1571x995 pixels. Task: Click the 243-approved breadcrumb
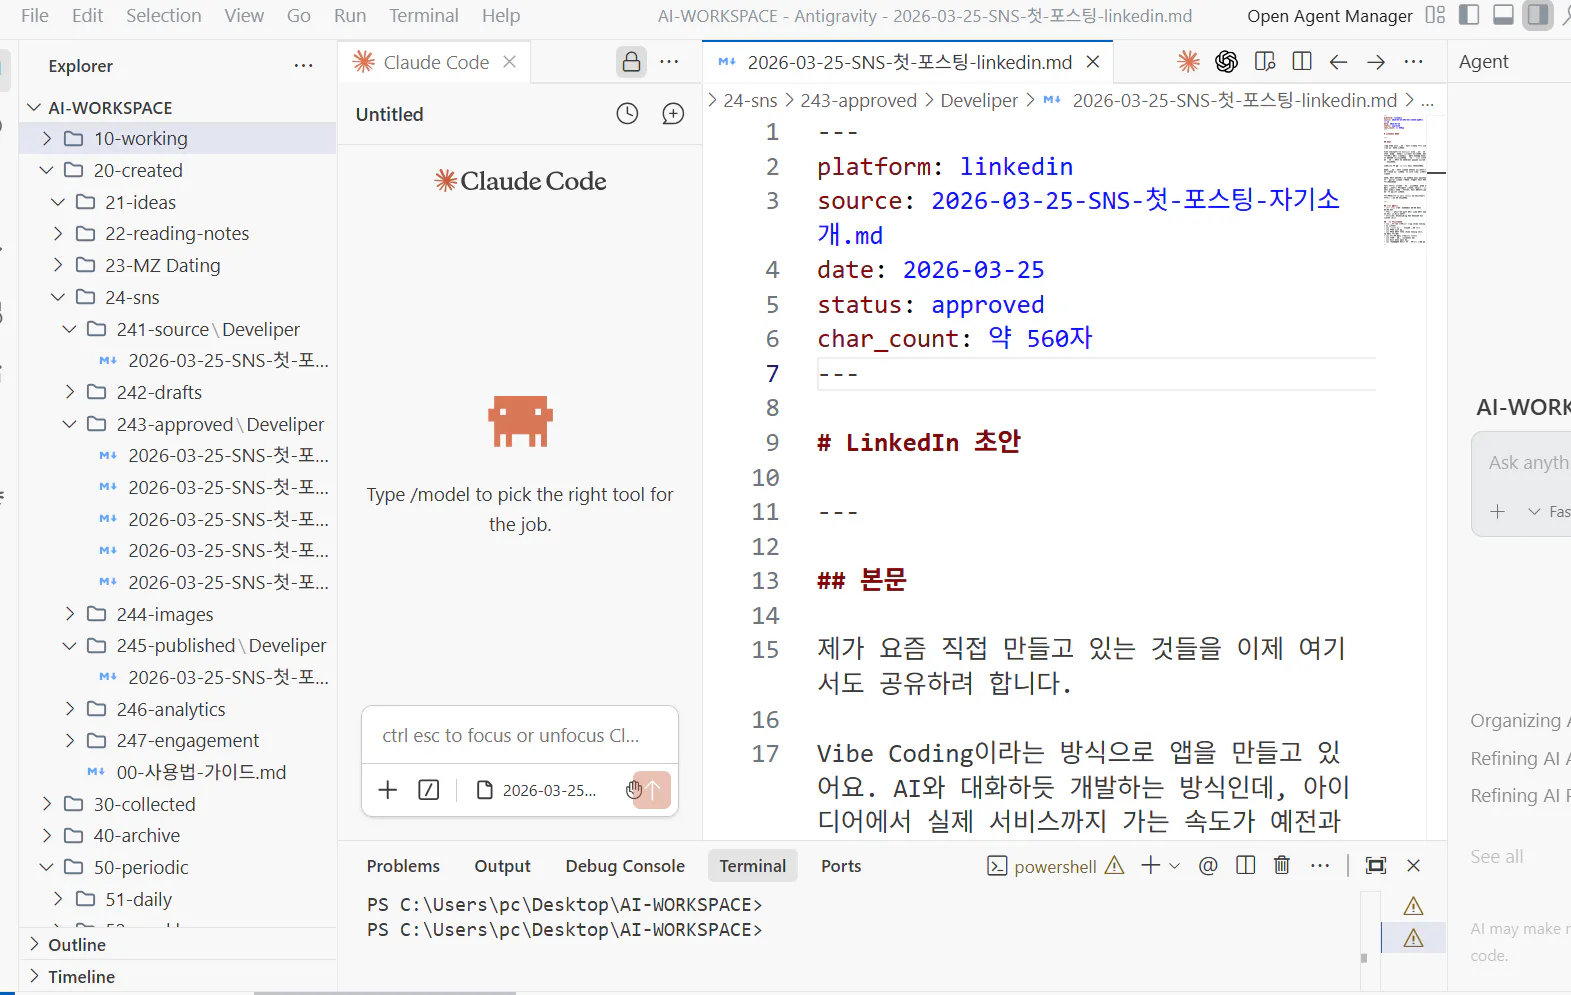pyautogui.click(x=859, y=100)
